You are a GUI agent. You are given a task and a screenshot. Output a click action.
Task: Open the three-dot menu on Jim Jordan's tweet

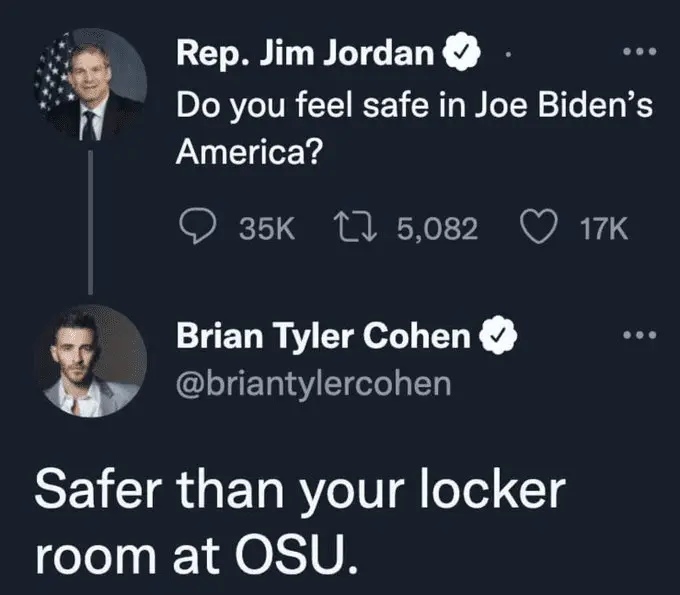pyautogui.click(x=638, y=52)
